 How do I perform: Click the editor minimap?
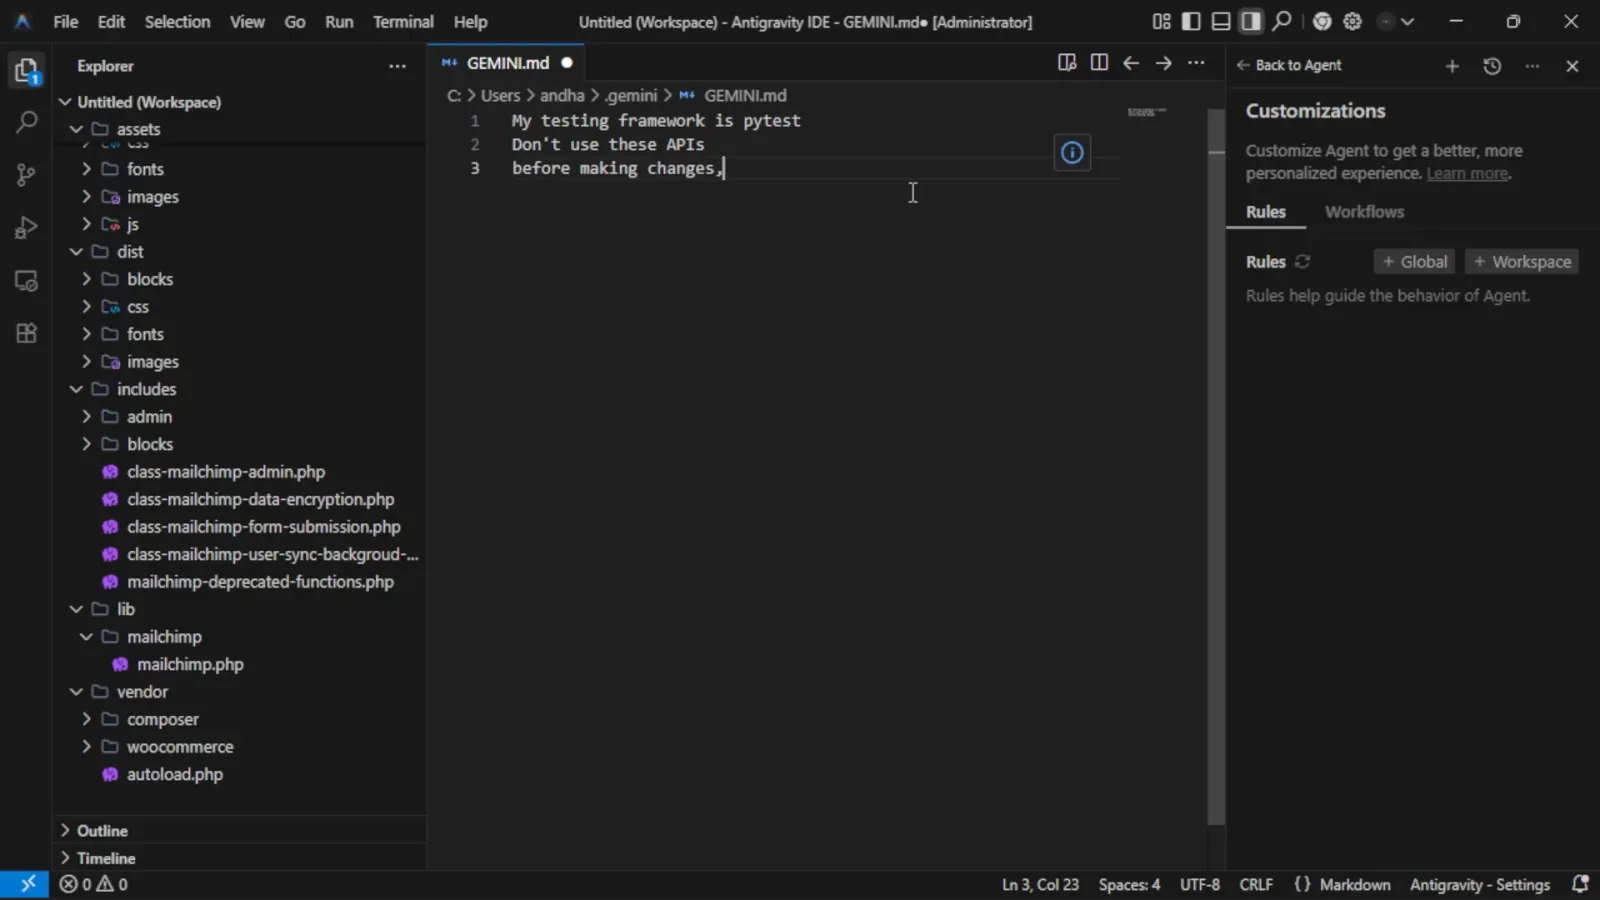click(1147, 112)
